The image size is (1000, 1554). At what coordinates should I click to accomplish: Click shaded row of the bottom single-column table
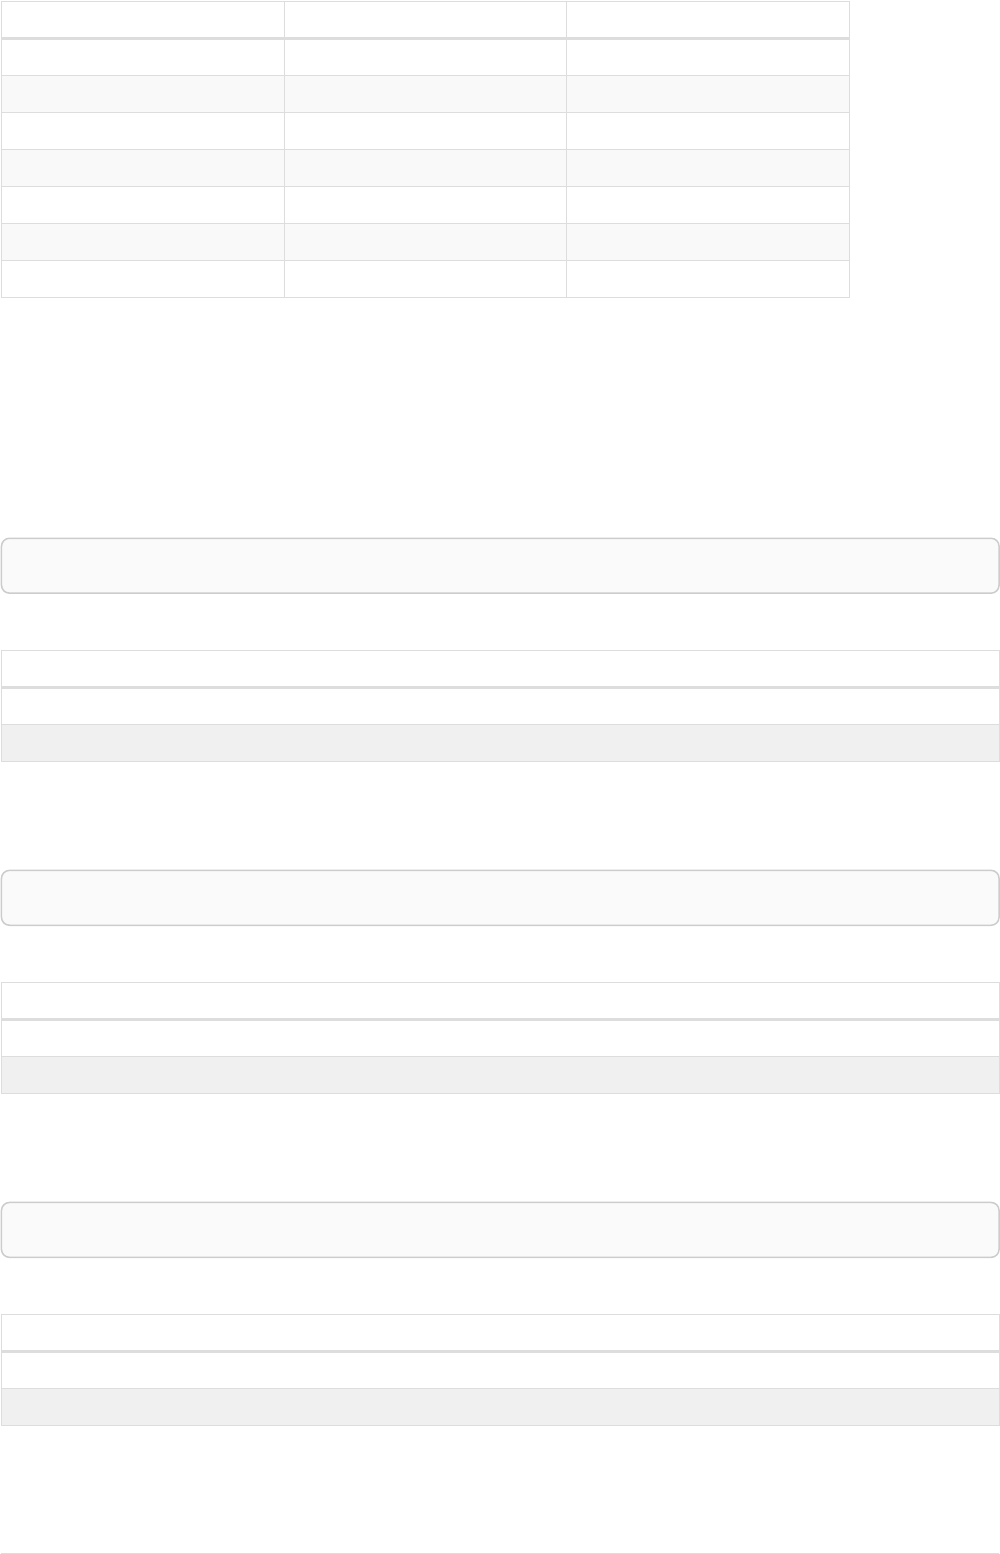point(500,1407)
